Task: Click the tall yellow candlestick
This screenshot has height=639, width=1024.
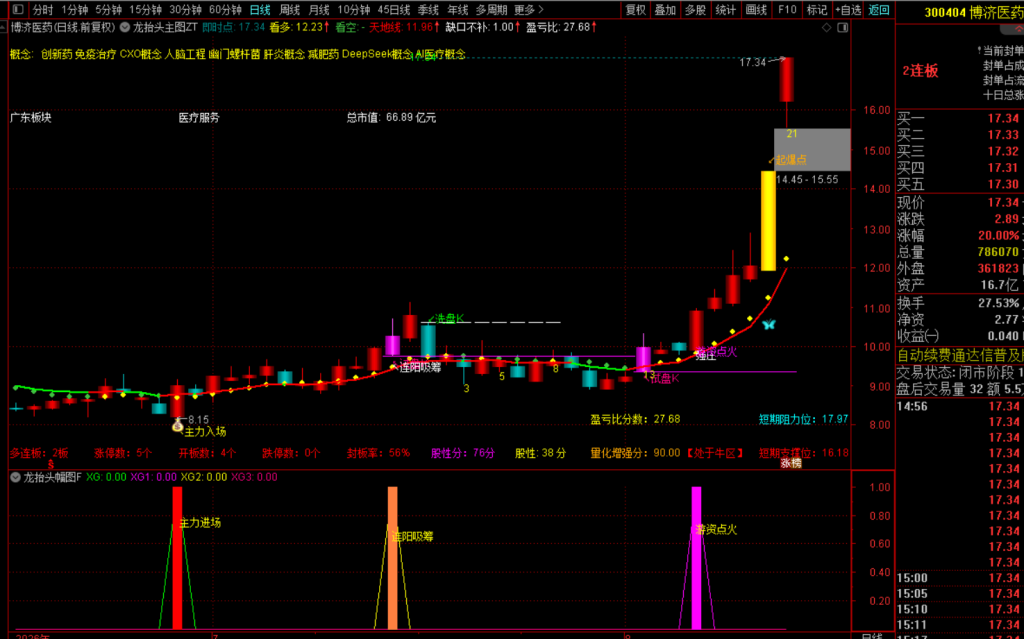Action: 769,221
